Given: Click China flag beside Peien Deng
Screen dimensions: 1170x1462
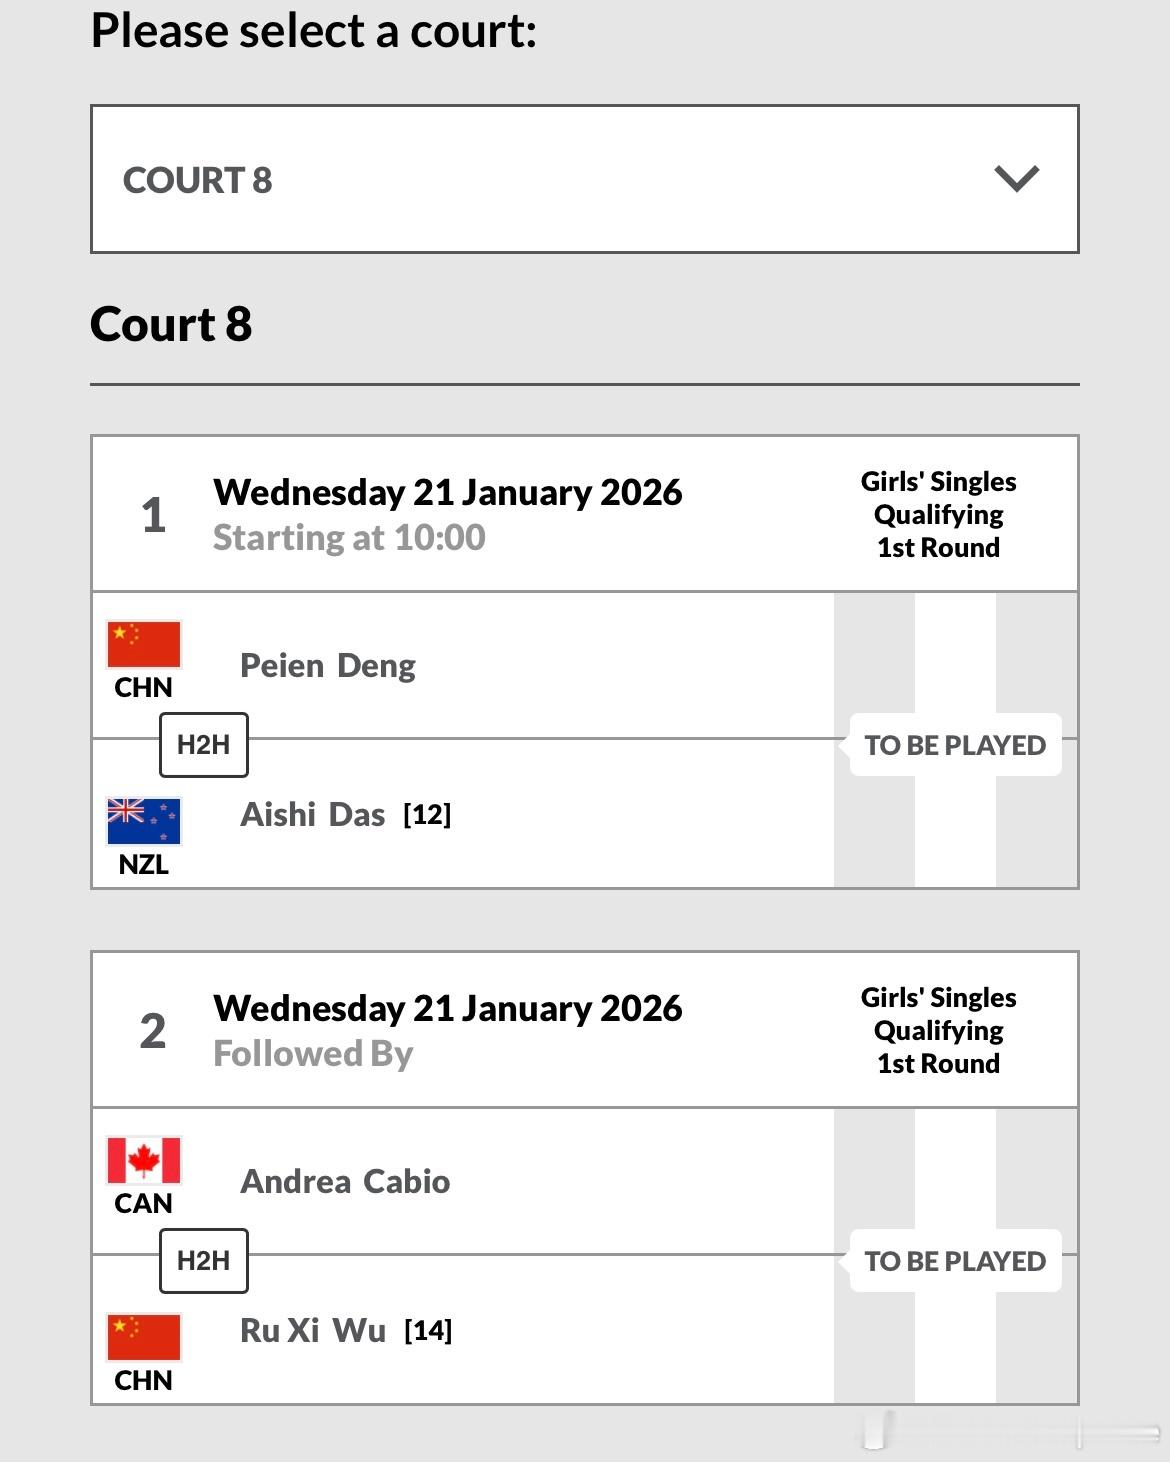Looking at the screenshot, I should click(x=144, y=644).
